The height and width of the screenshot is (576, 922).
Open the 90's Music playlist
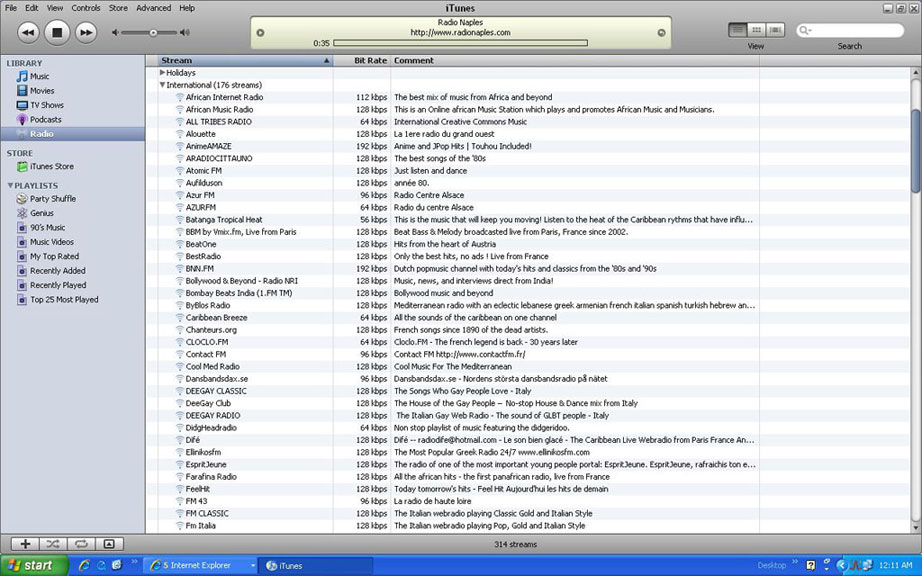pyautogui.click(x=41, y=227)
